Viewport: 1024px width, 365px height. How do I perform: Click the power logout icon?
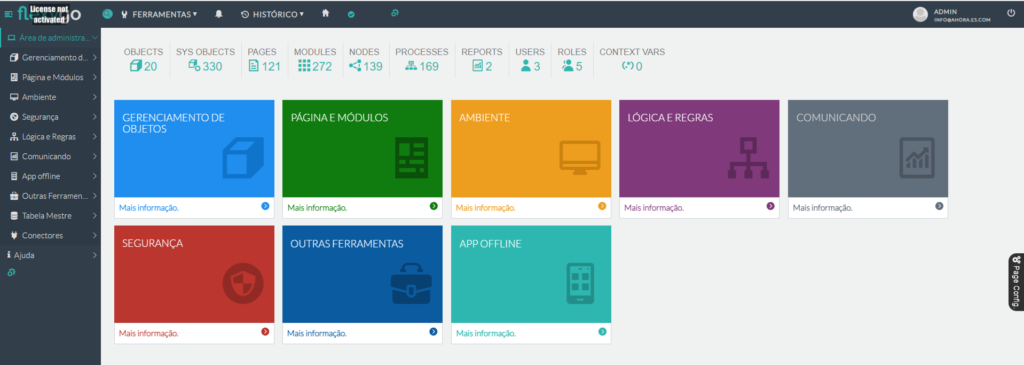pos(1011,13)
